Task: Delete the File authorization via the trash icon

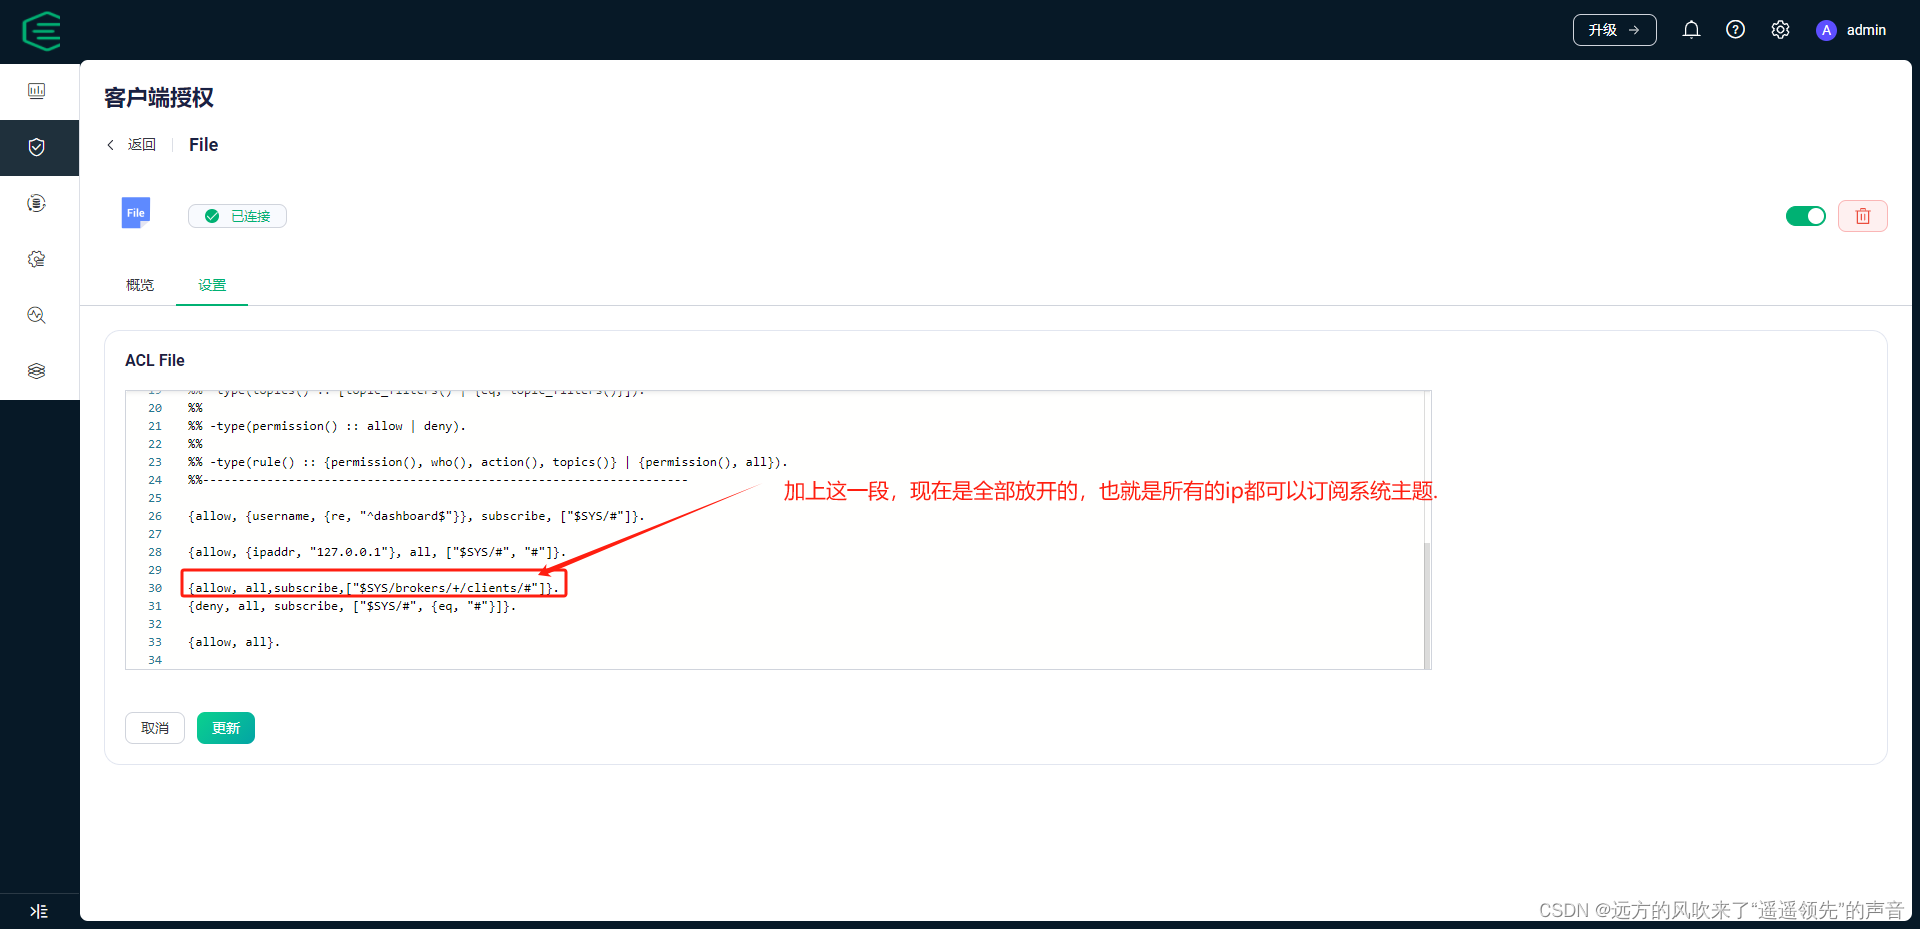Action: pyautogui.click(x=1862, y=215)
